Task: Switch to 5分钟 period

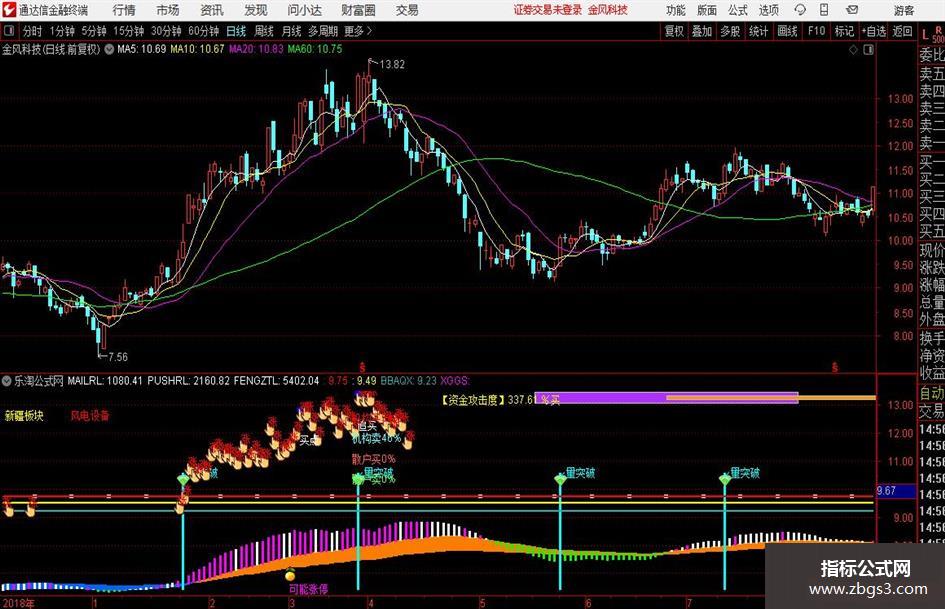Action: [x=94, y=31]
